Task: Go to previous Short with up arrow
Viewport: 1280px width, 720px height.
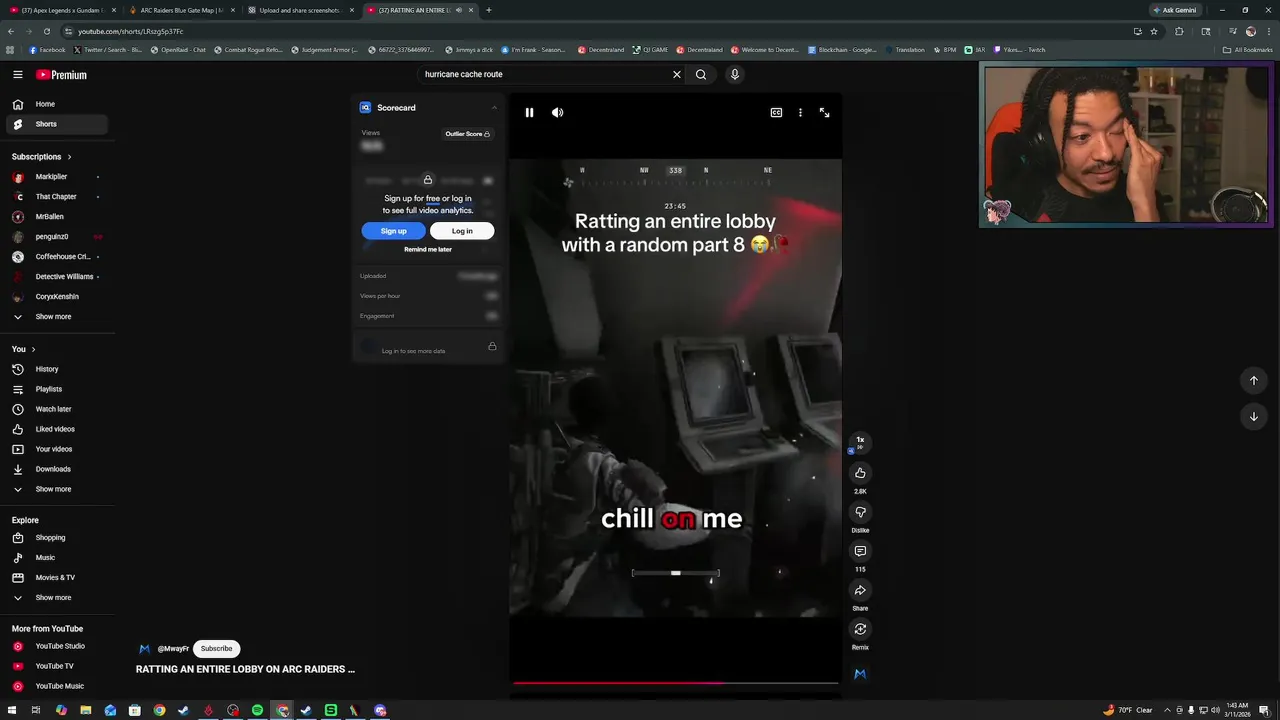Action: 1253,380
